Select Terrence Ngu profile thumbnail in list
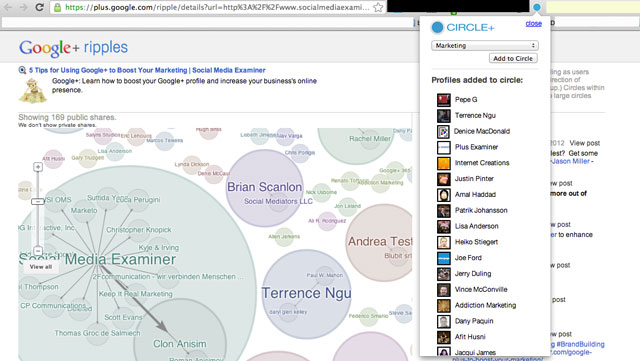Screen dimensions: 640x361 tap(444, 116)
